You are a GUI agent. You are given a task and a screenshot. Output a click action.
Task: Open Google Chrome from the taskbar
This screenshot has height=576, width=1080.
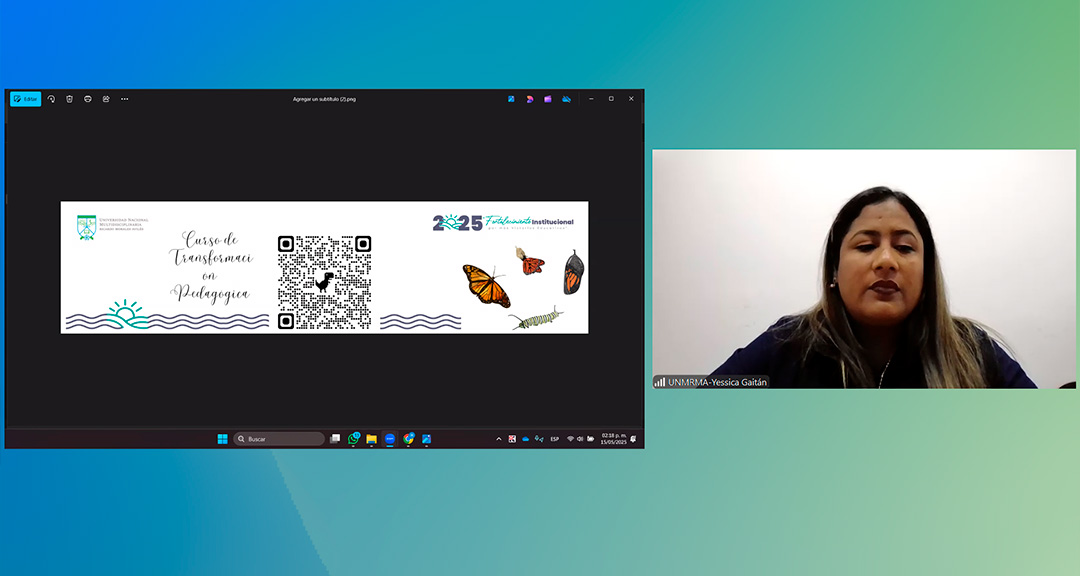(x=408, y=439)
